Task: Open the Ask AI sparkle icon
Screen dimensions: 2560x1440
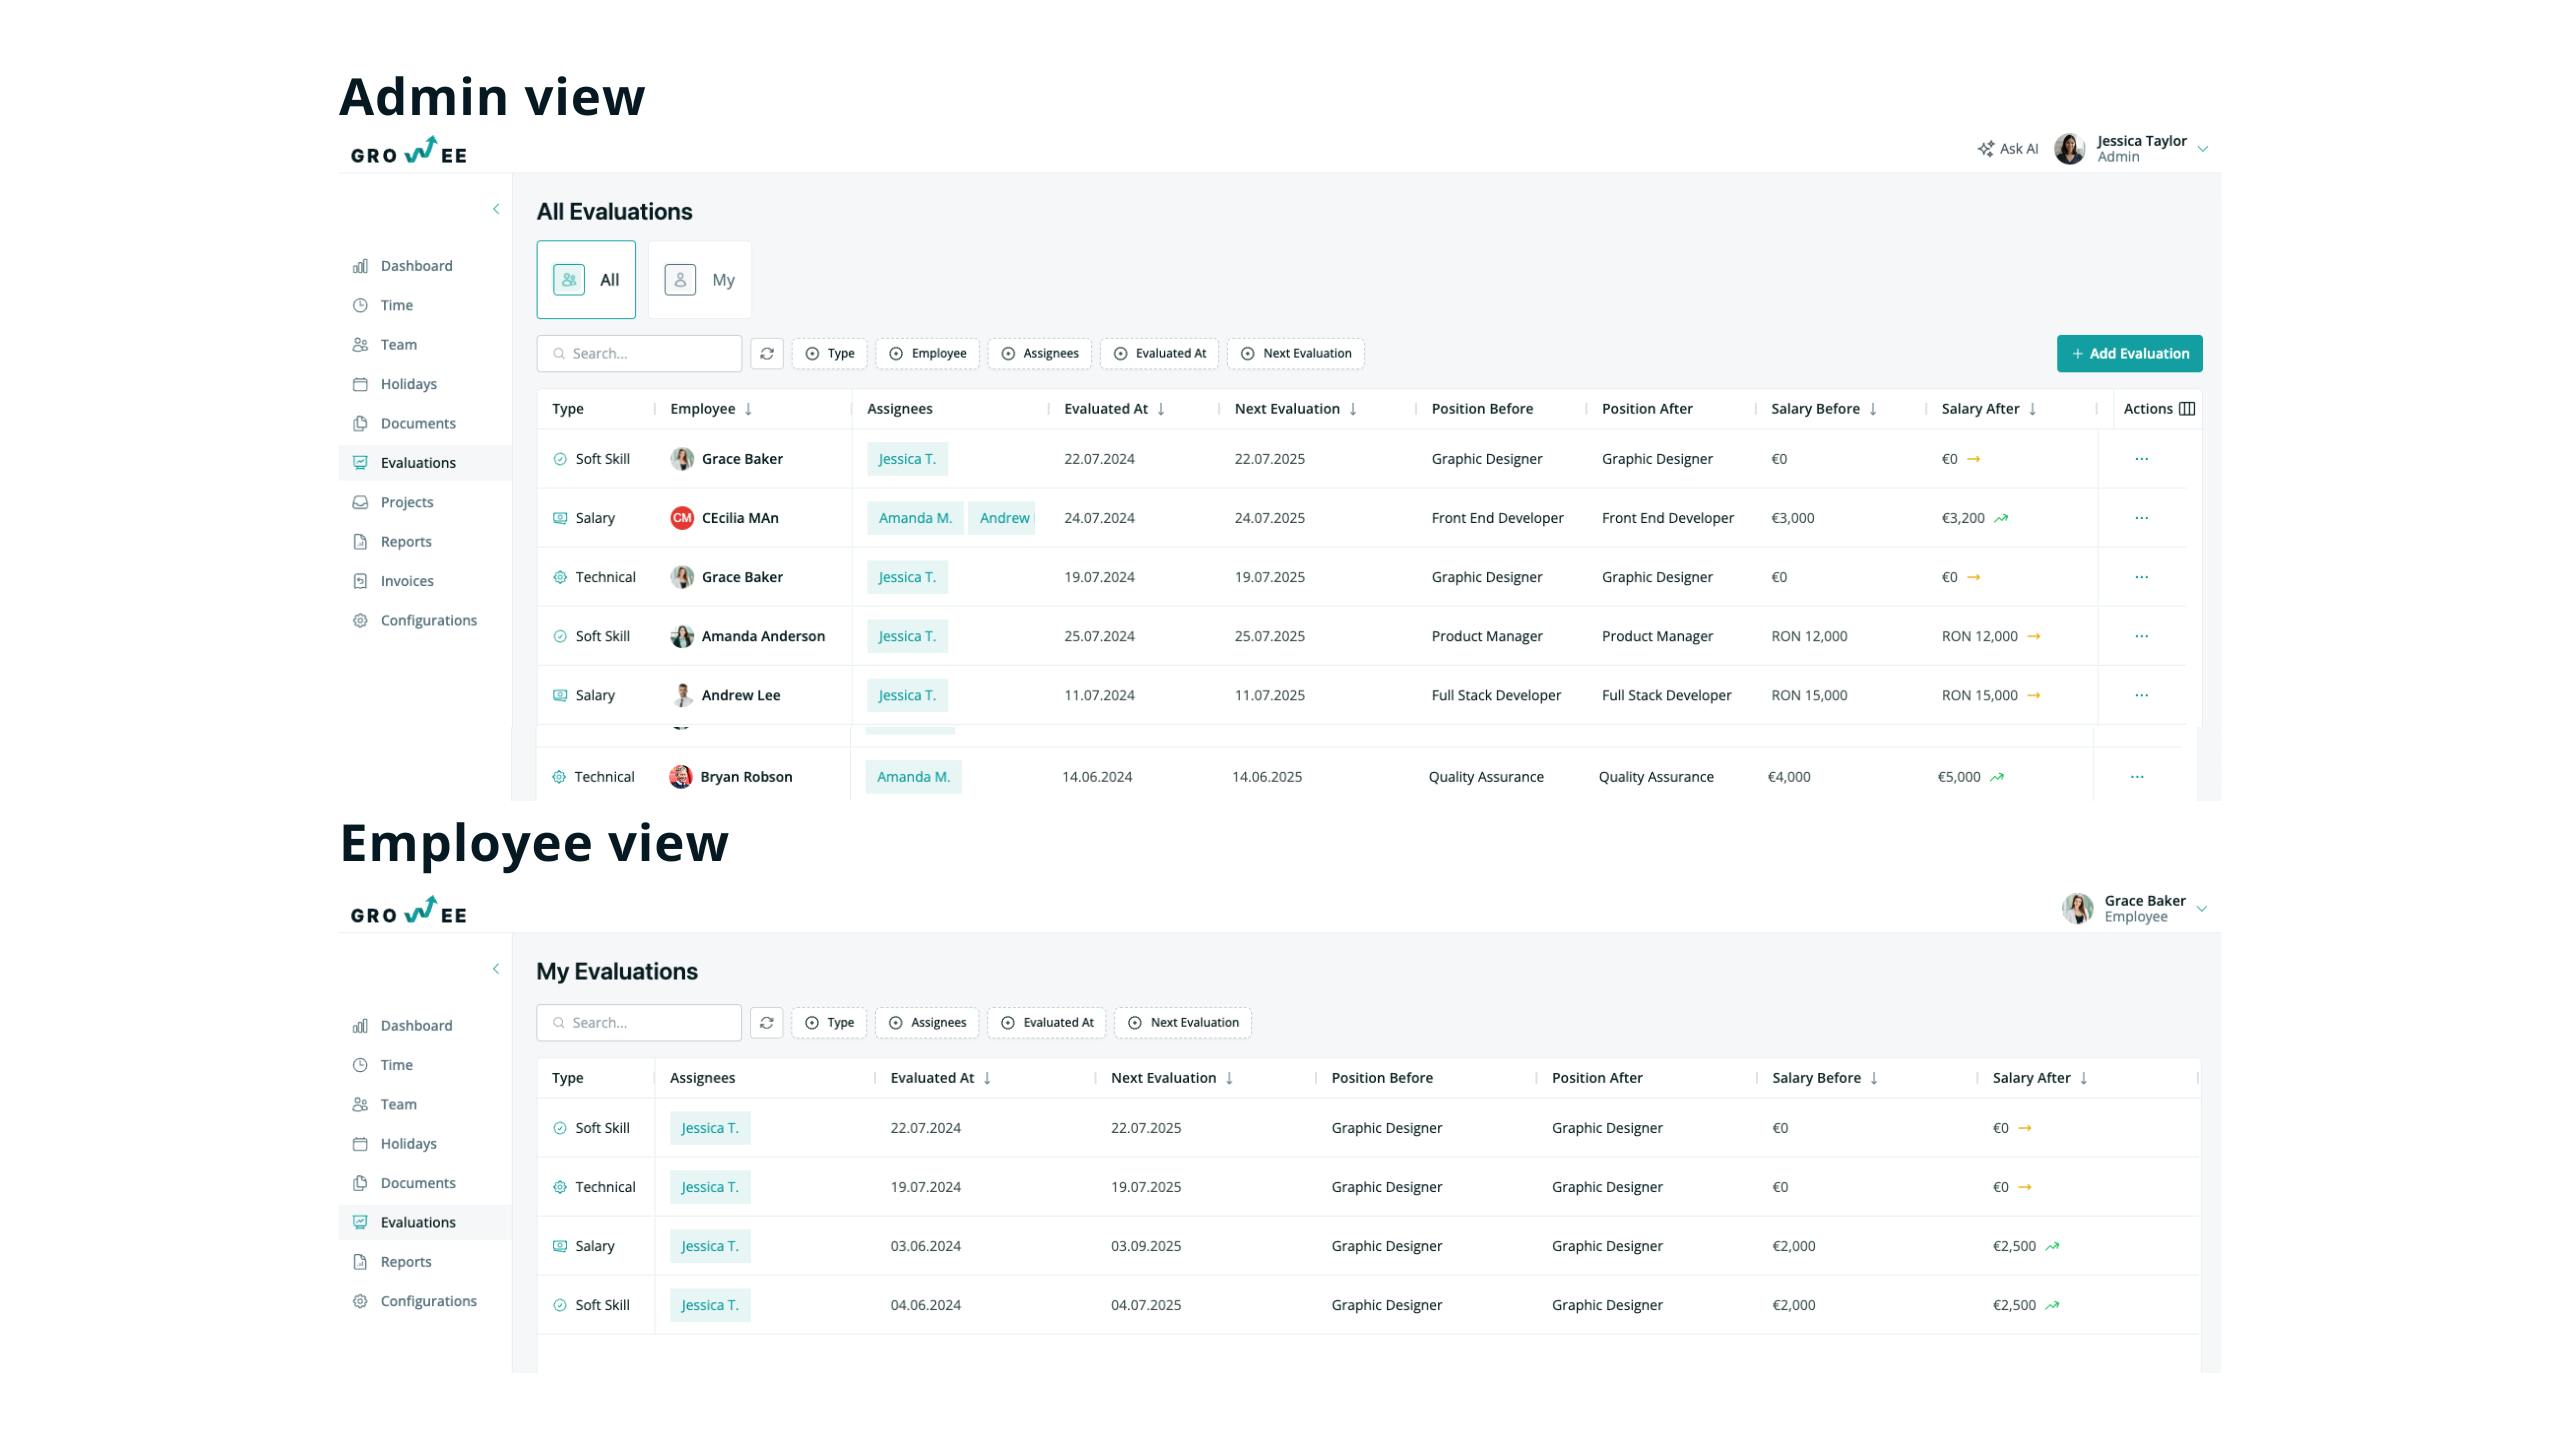Action: (1986, 149)
